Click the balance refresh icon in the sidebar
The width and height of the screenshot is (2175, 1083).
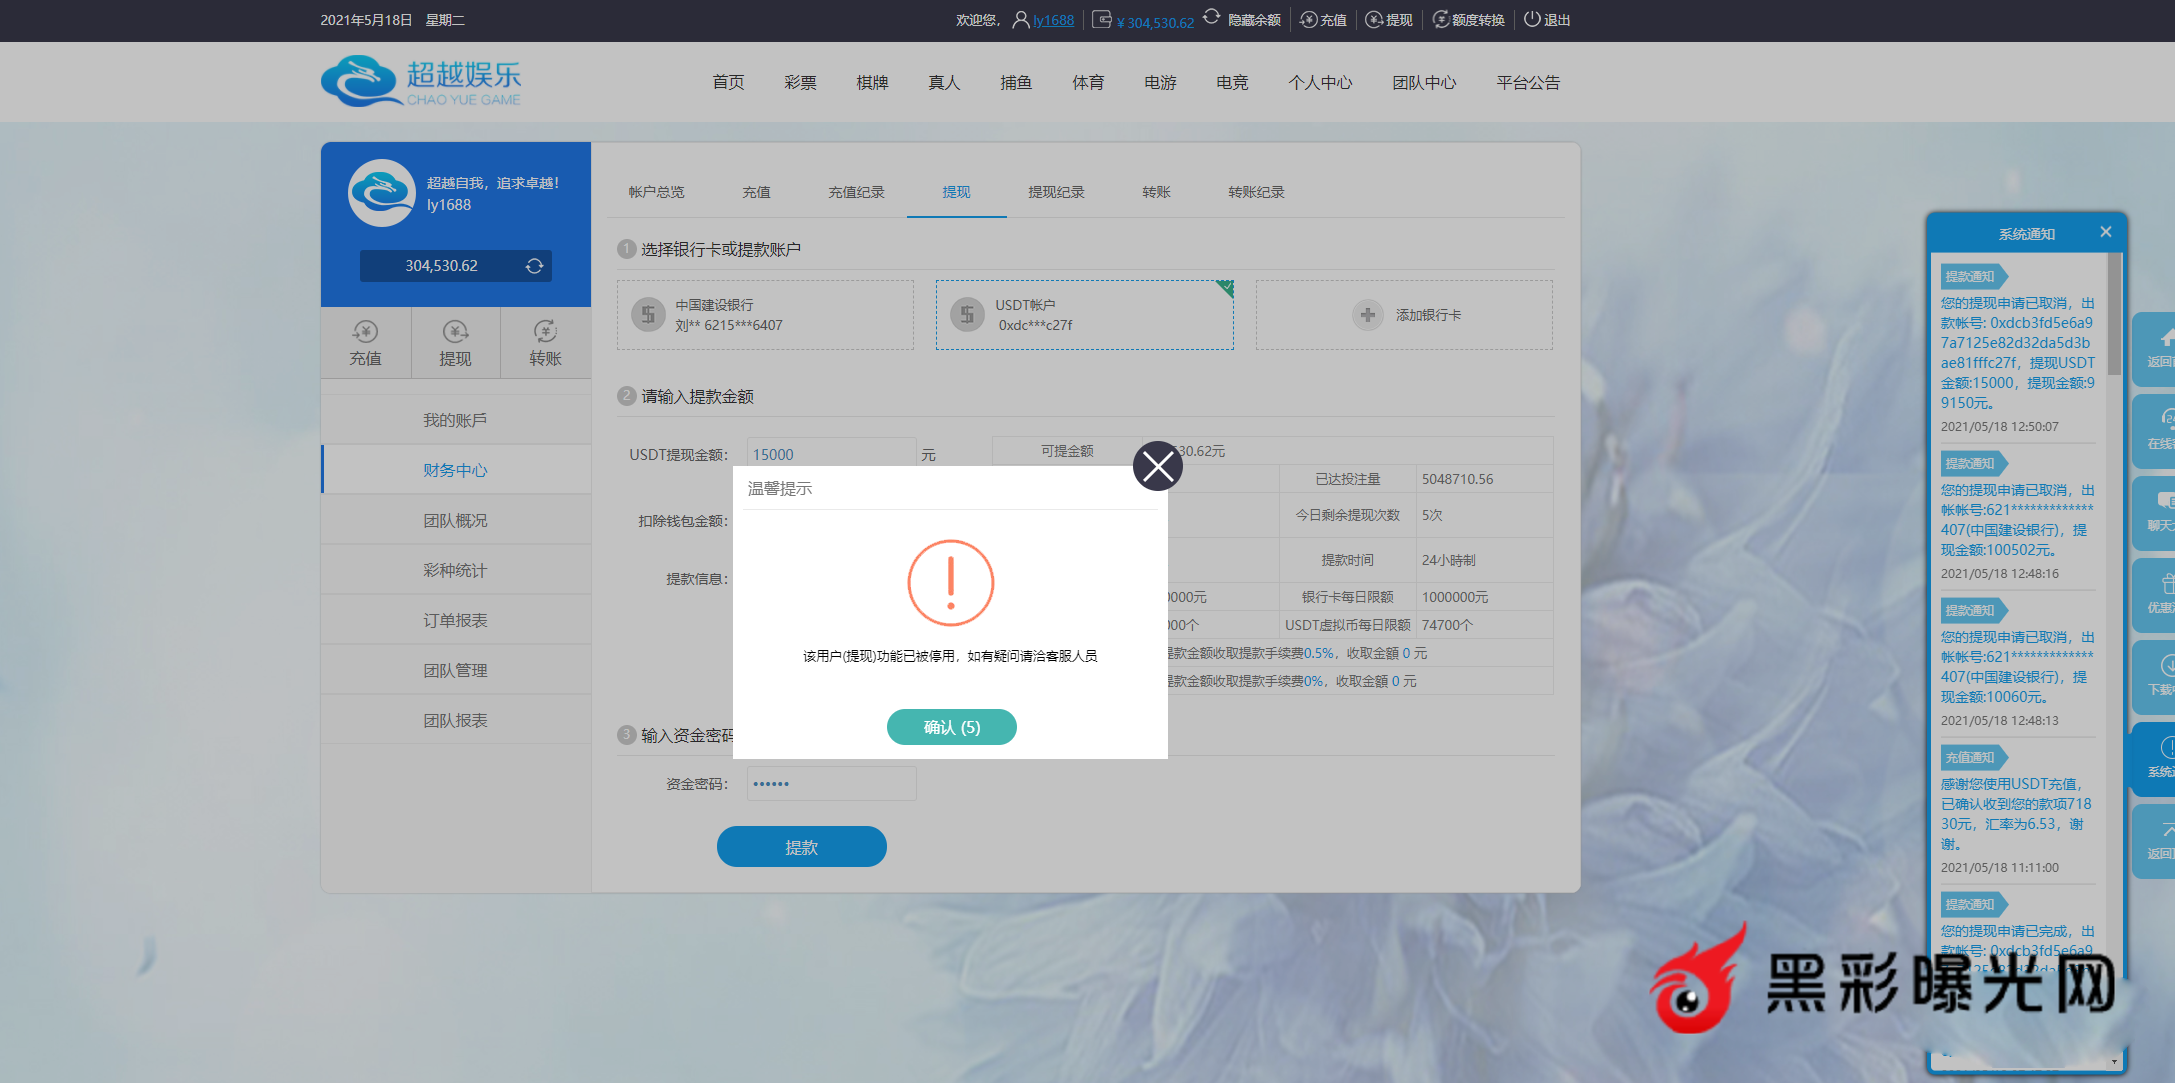coord(534,266)
